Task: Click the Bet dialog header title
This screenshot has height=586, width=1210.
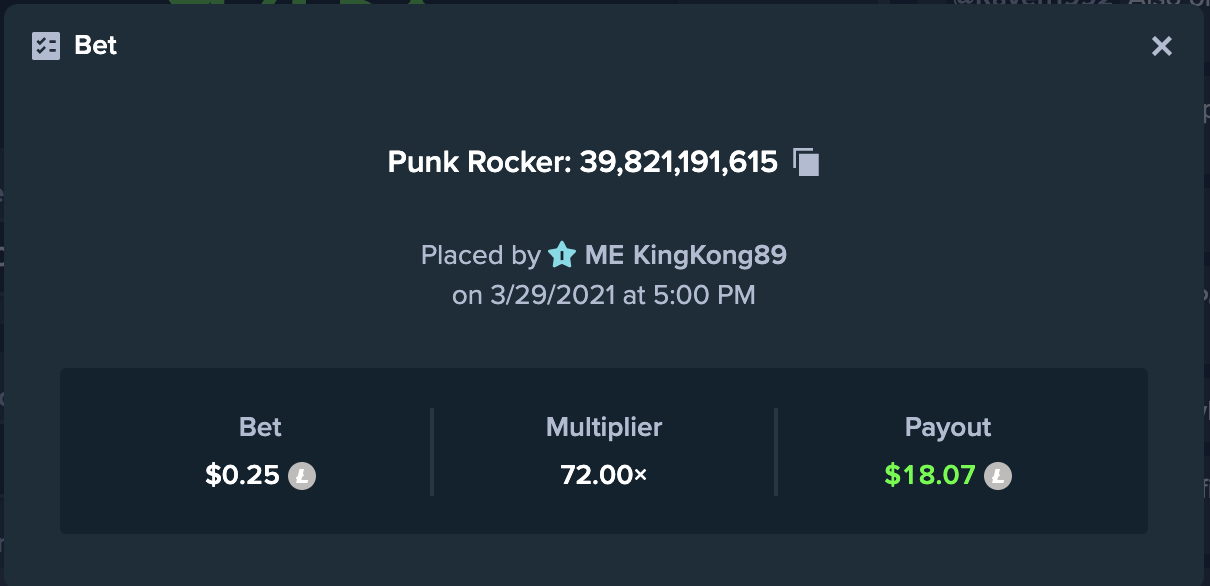Action: pyautogui.click(x=96, y=46)
